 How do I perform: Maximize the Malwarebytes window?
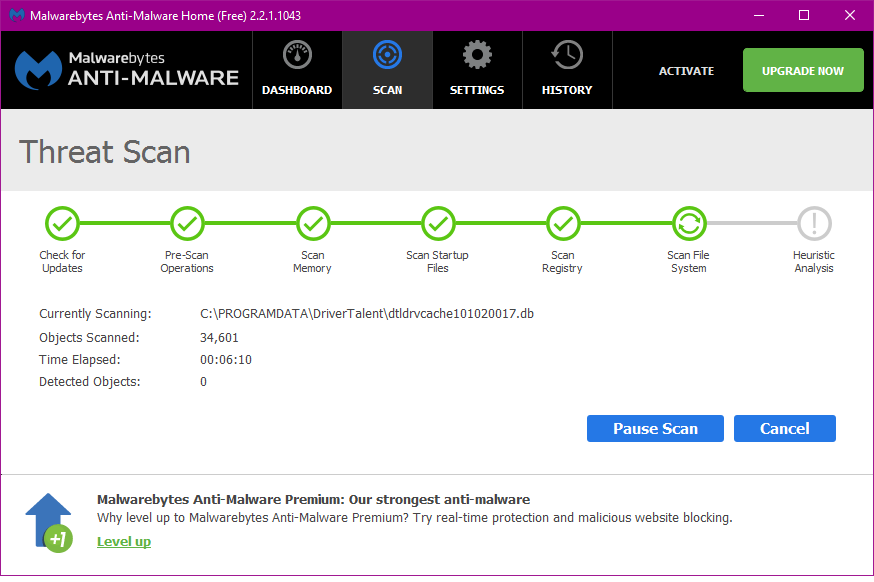tap(804, 15)
